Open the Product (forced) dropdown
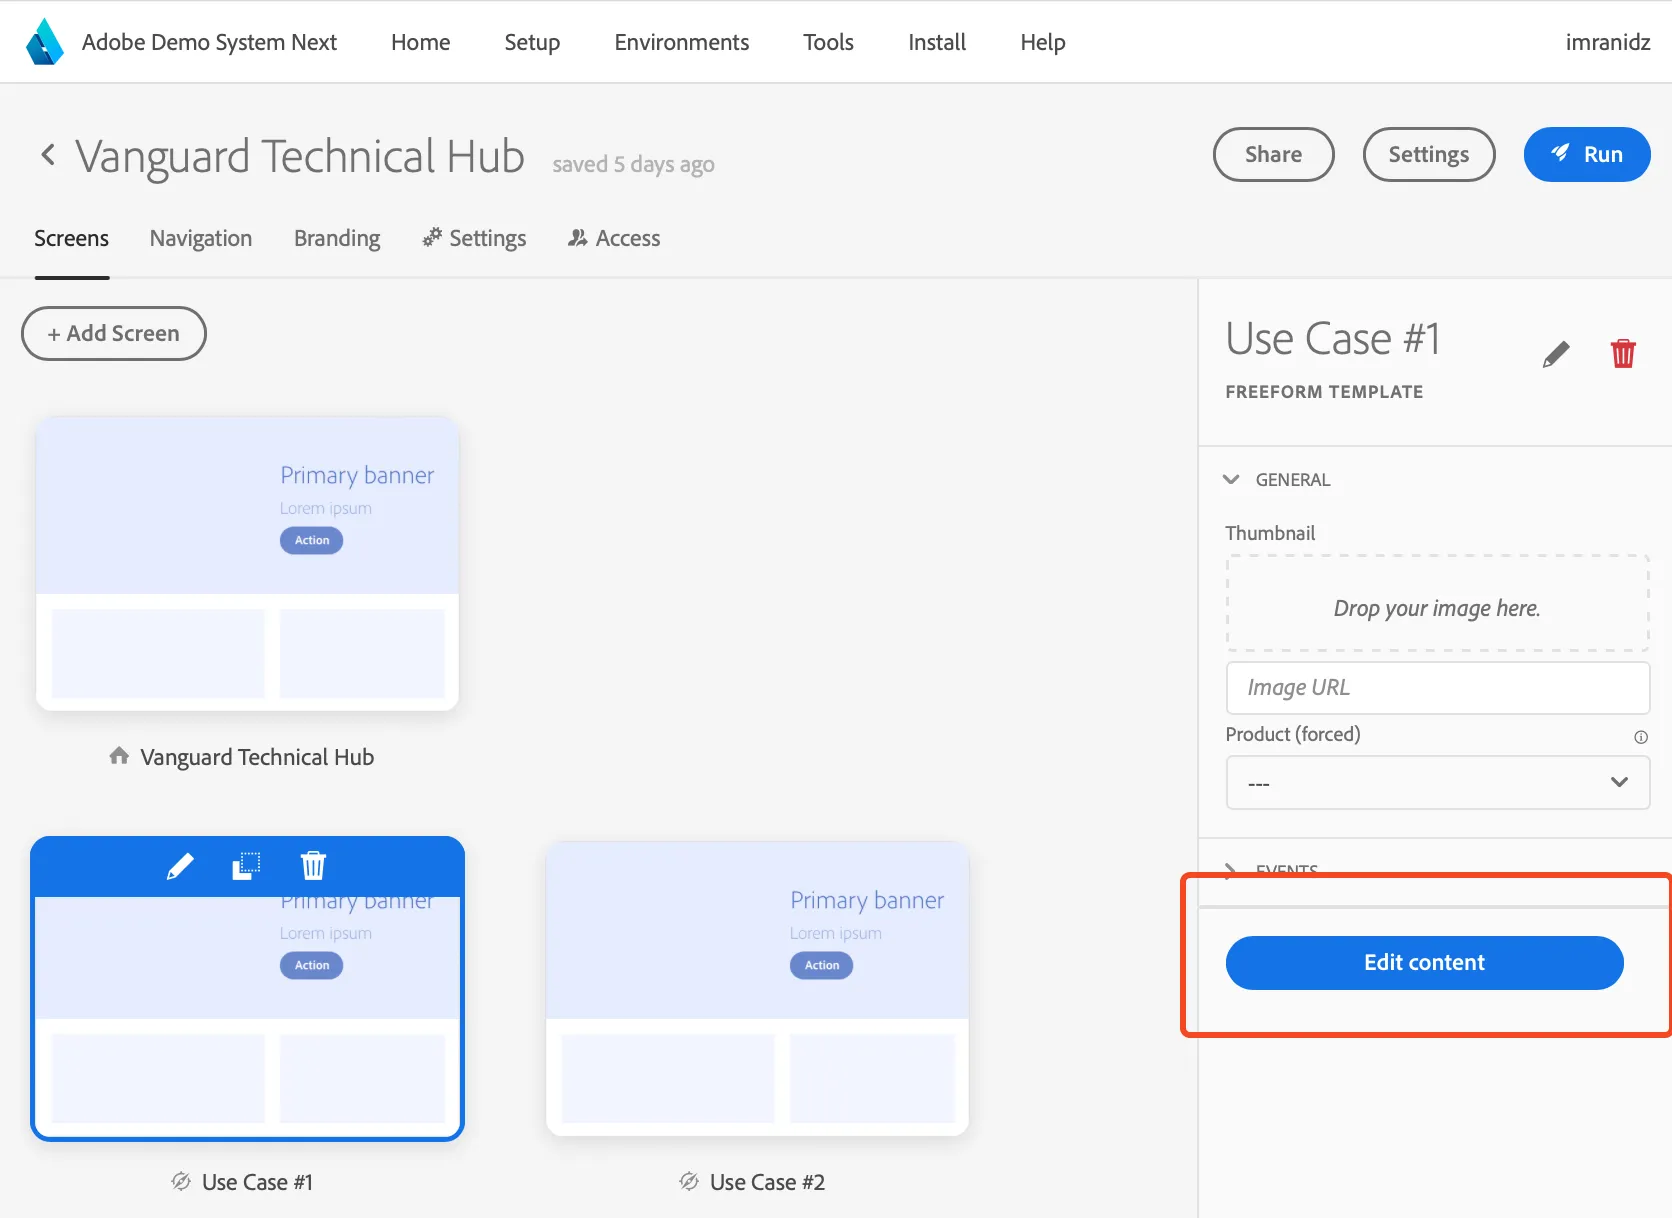Screen dimensions: 1672x1218 [x=1437, y=783]
